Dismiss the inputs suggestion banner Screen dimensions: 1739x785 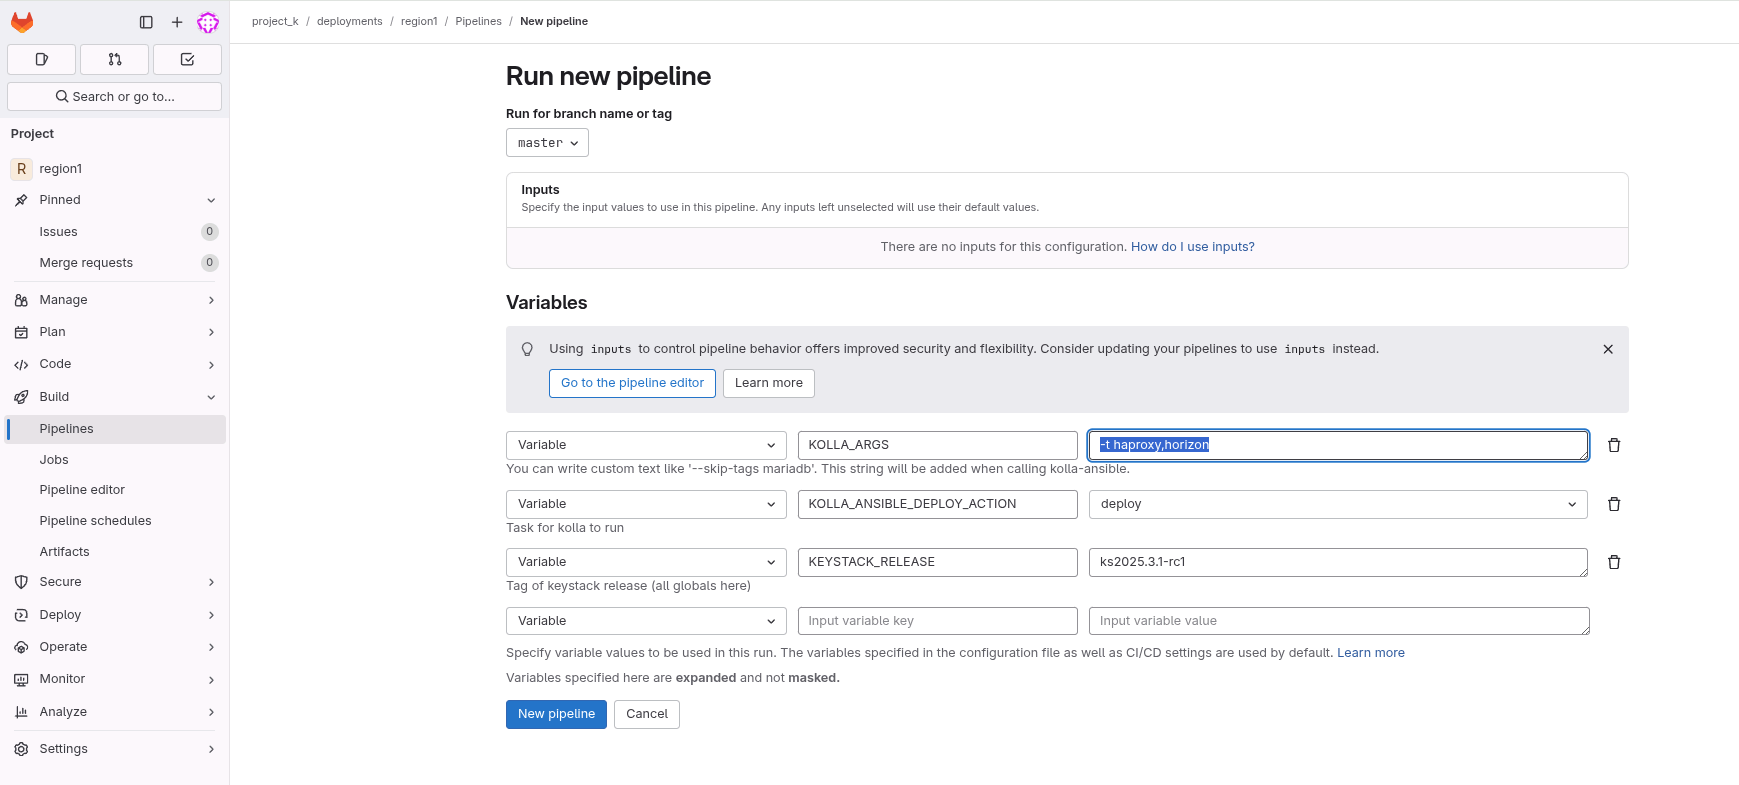tap(1607, 349)
